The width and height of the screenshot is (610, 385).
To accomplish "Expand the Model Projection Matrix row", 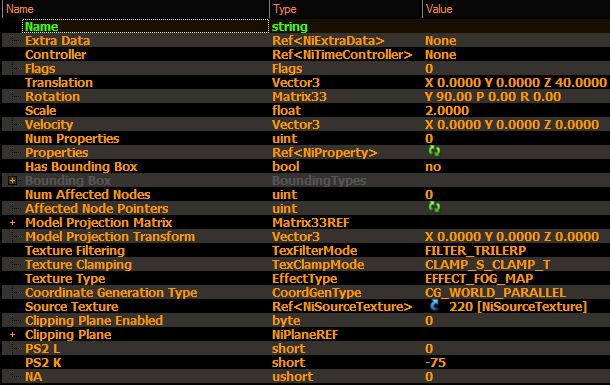I will [x=12, y=222].
